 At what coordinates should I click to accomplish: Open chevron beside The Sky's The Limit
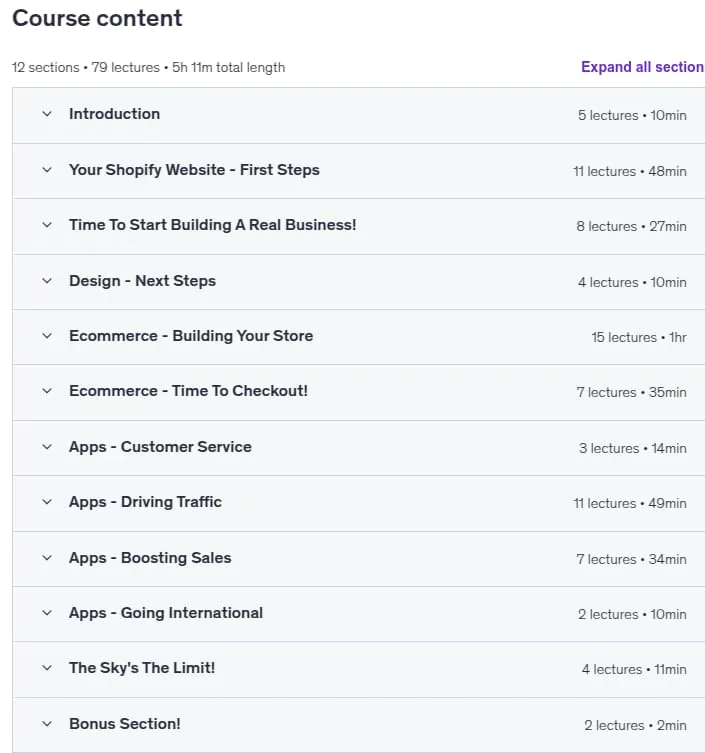click(x=47, y=668)
